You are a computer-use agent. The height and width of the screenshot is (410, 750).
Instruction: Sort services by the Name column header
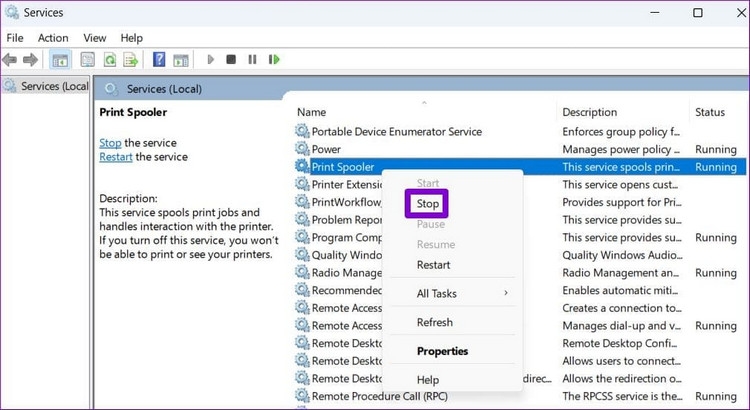click(312, 112)
